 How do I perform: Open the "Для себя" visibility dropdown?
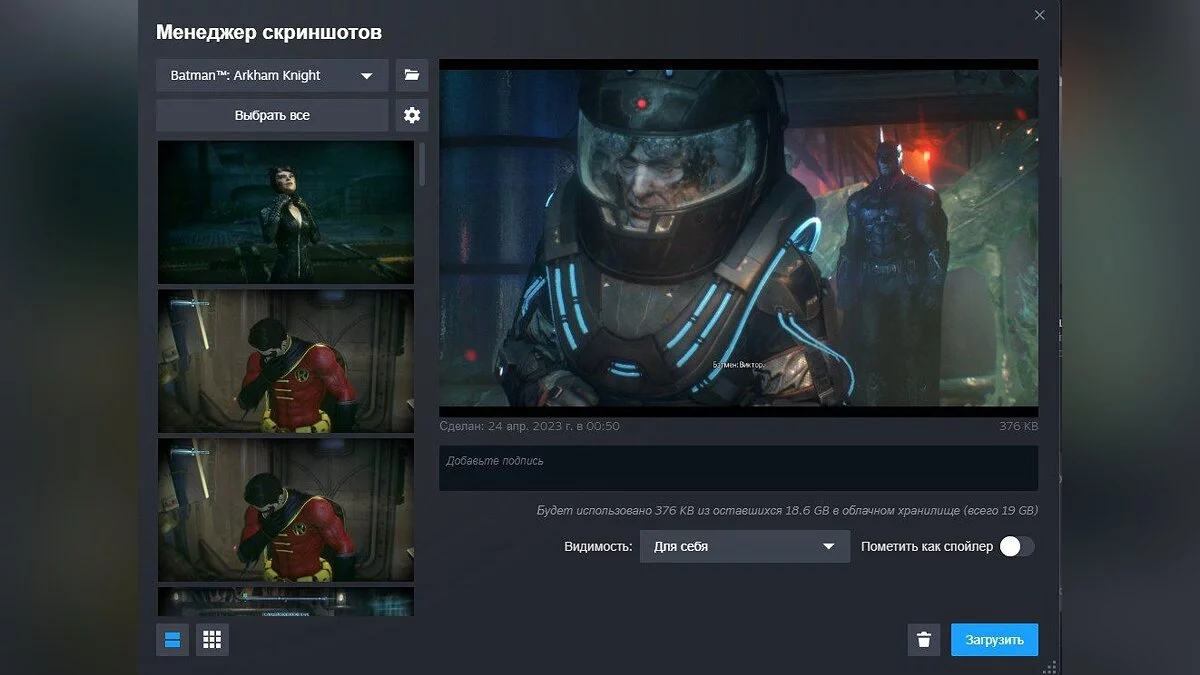point(745,547)
